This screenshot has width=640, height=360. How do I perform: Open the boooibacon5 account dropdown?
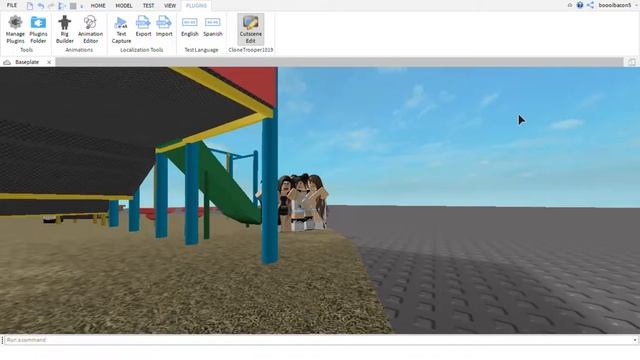coord(618,5)
